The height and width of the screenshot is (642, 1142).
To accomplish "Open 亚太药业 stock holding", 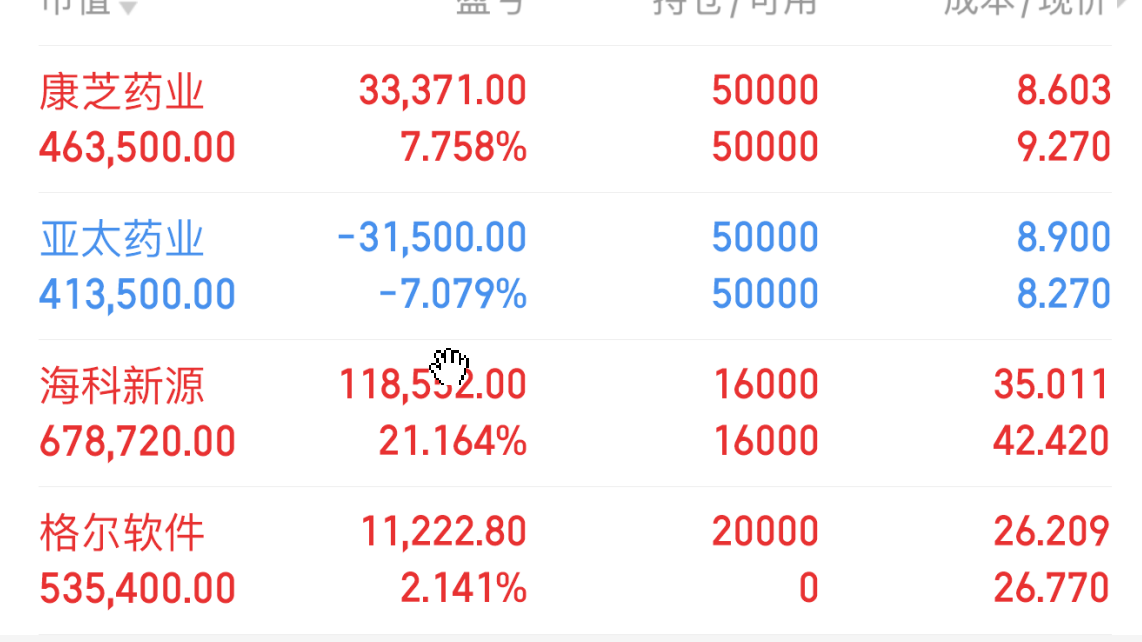I will click(x=575, y=266).
